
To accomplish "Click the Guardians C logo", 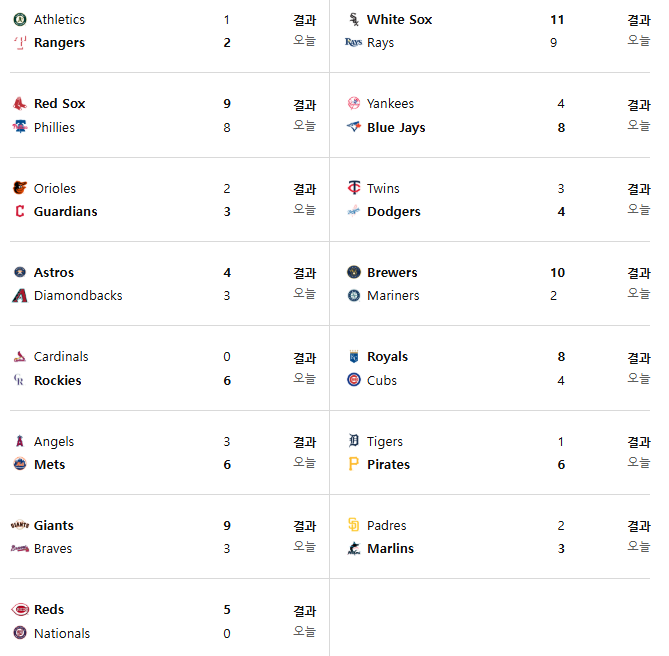I will [20, 211].
